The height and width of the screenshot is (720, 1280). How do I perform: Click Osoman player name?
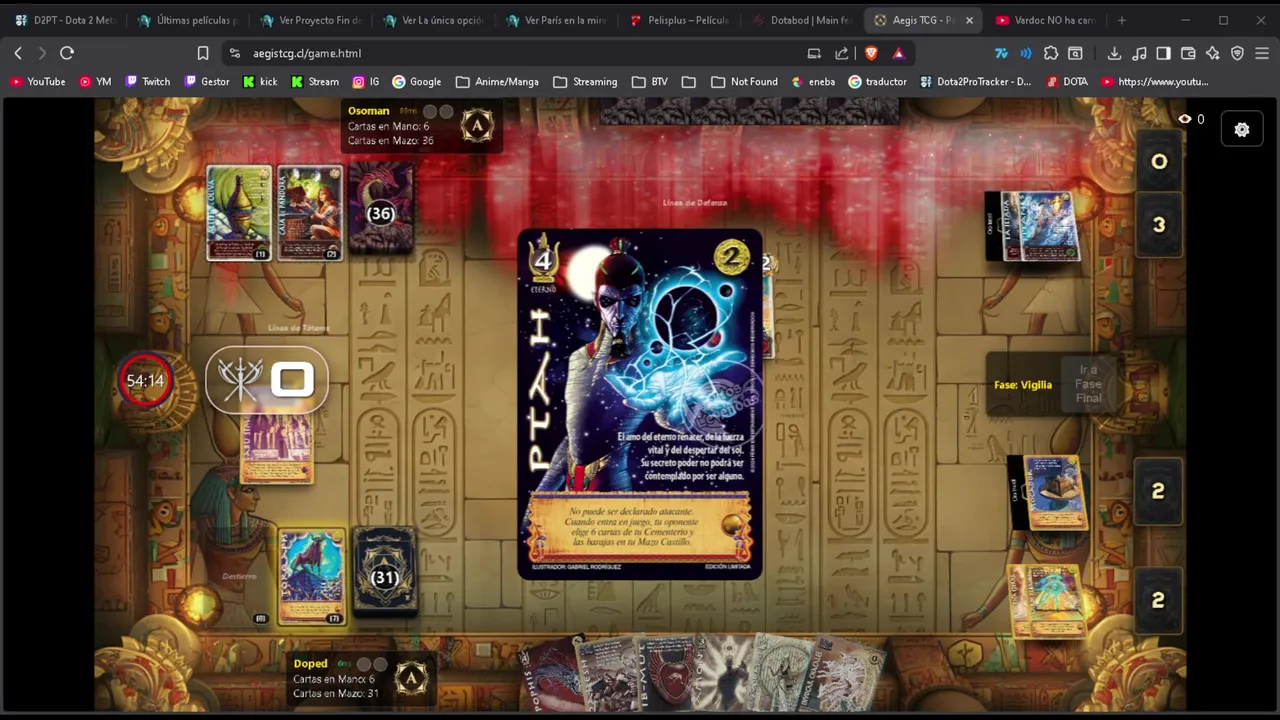pyautogui.click(x=368, y=111)
